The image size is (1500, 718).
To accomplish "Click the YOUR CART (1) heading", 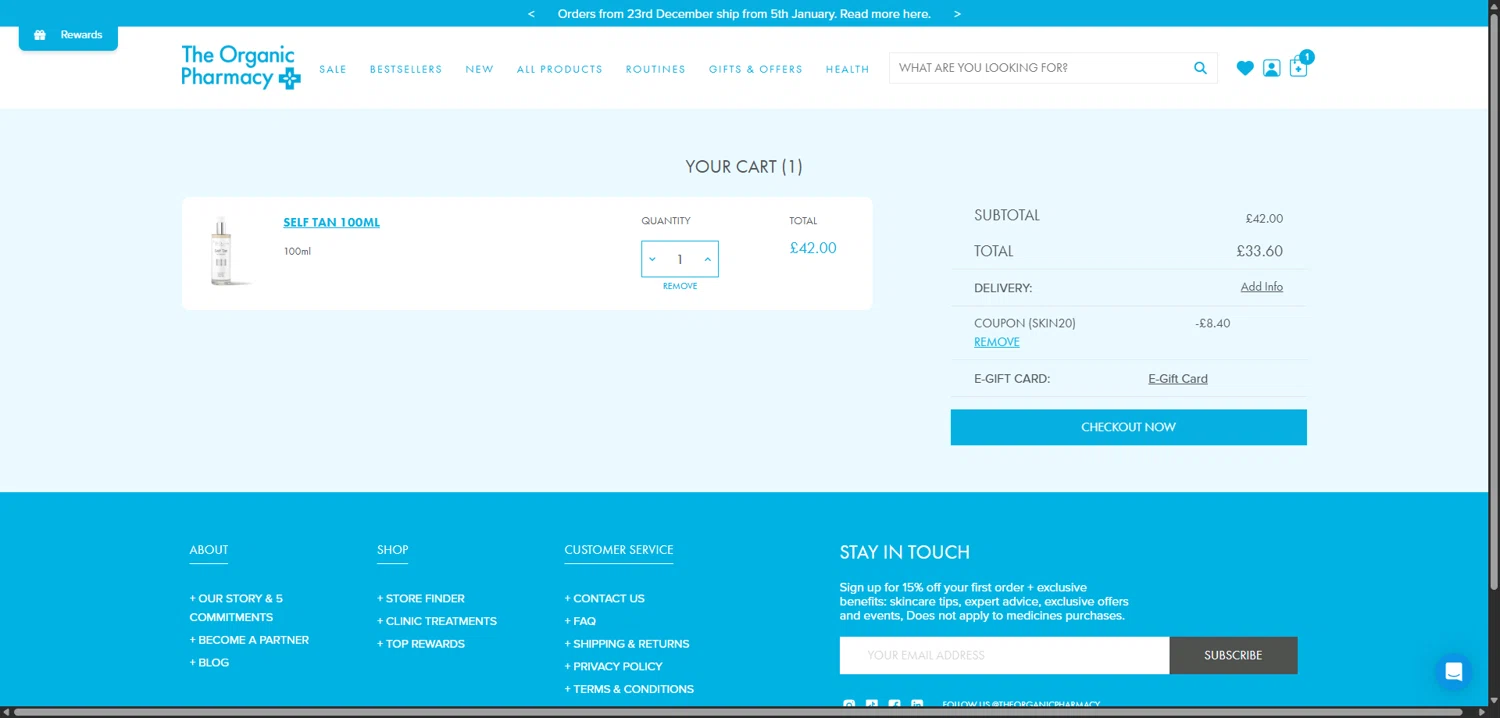I will (x=744, y=167).
